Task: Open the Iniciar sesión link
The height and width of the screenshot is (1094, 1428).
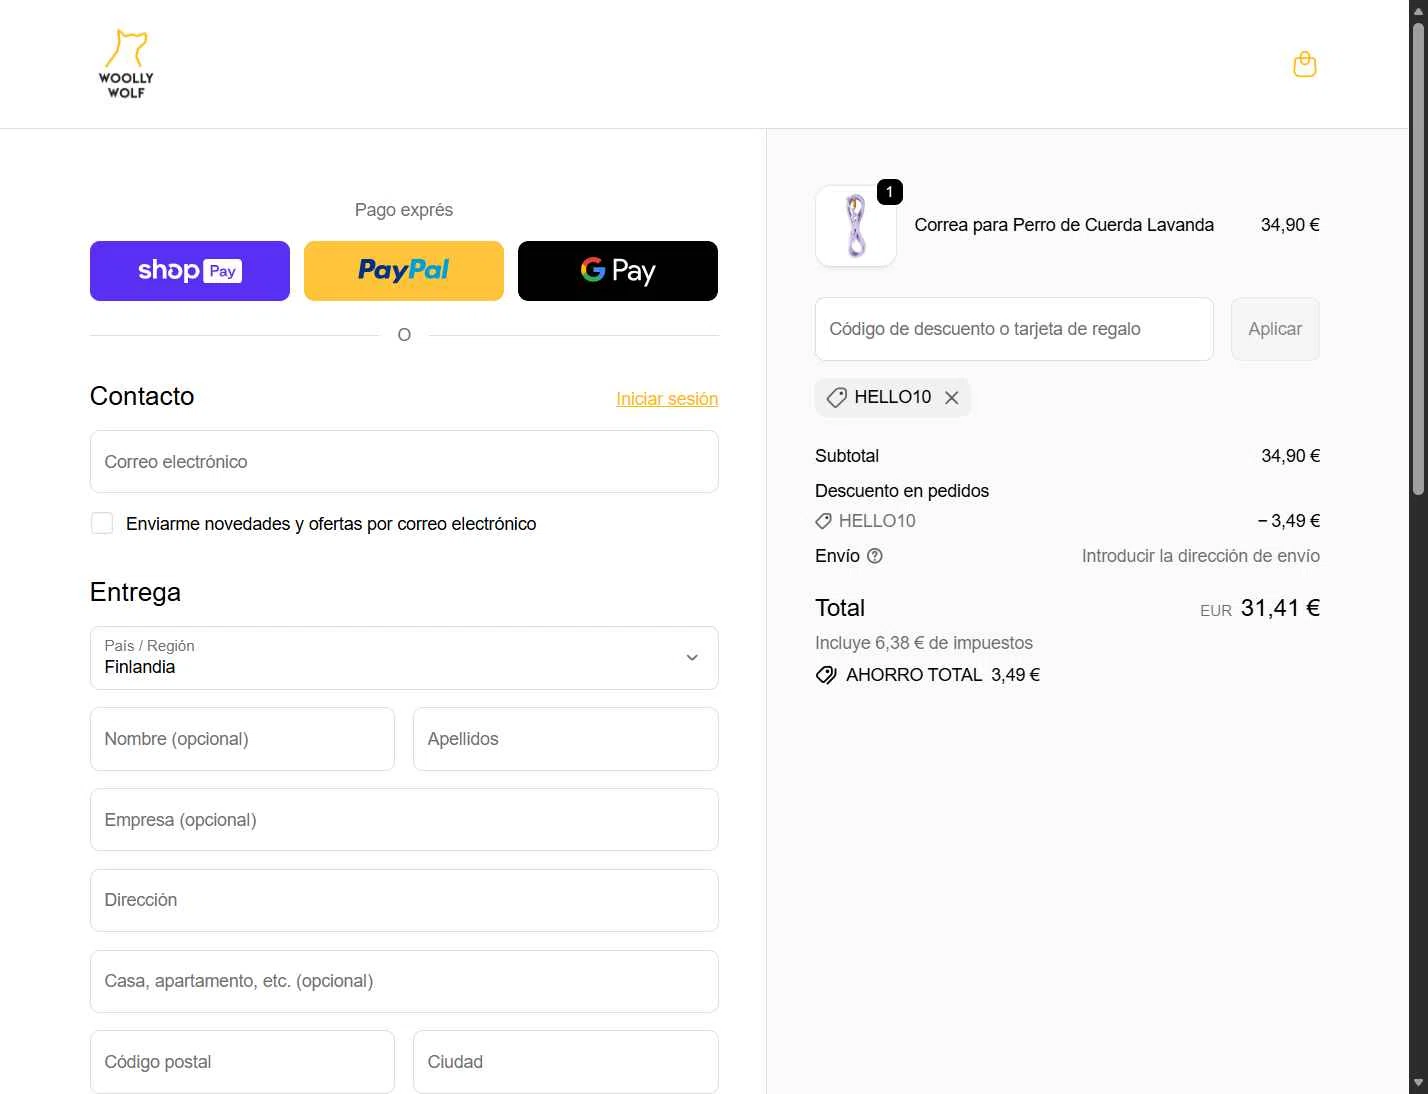Action: tap(667, 399)
